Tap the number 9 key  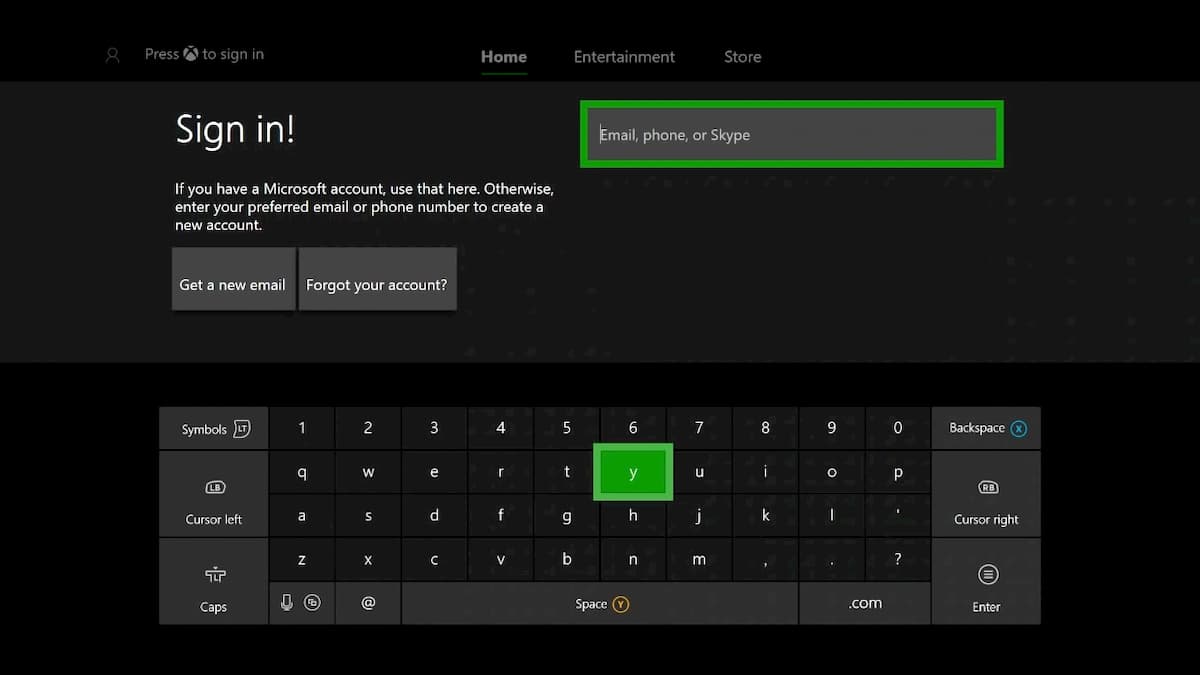832,428
